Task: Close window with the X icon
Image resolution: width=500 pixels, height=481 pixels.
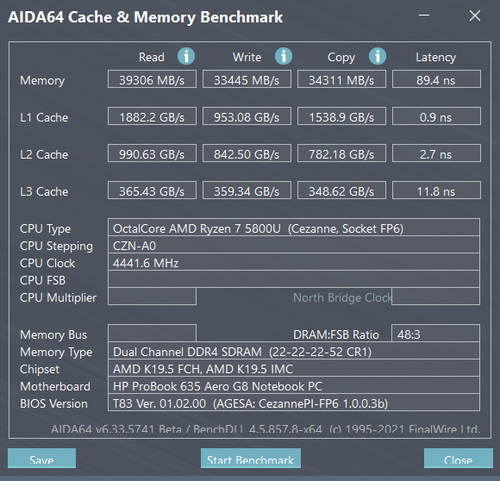Action: [x=475, y=16]
